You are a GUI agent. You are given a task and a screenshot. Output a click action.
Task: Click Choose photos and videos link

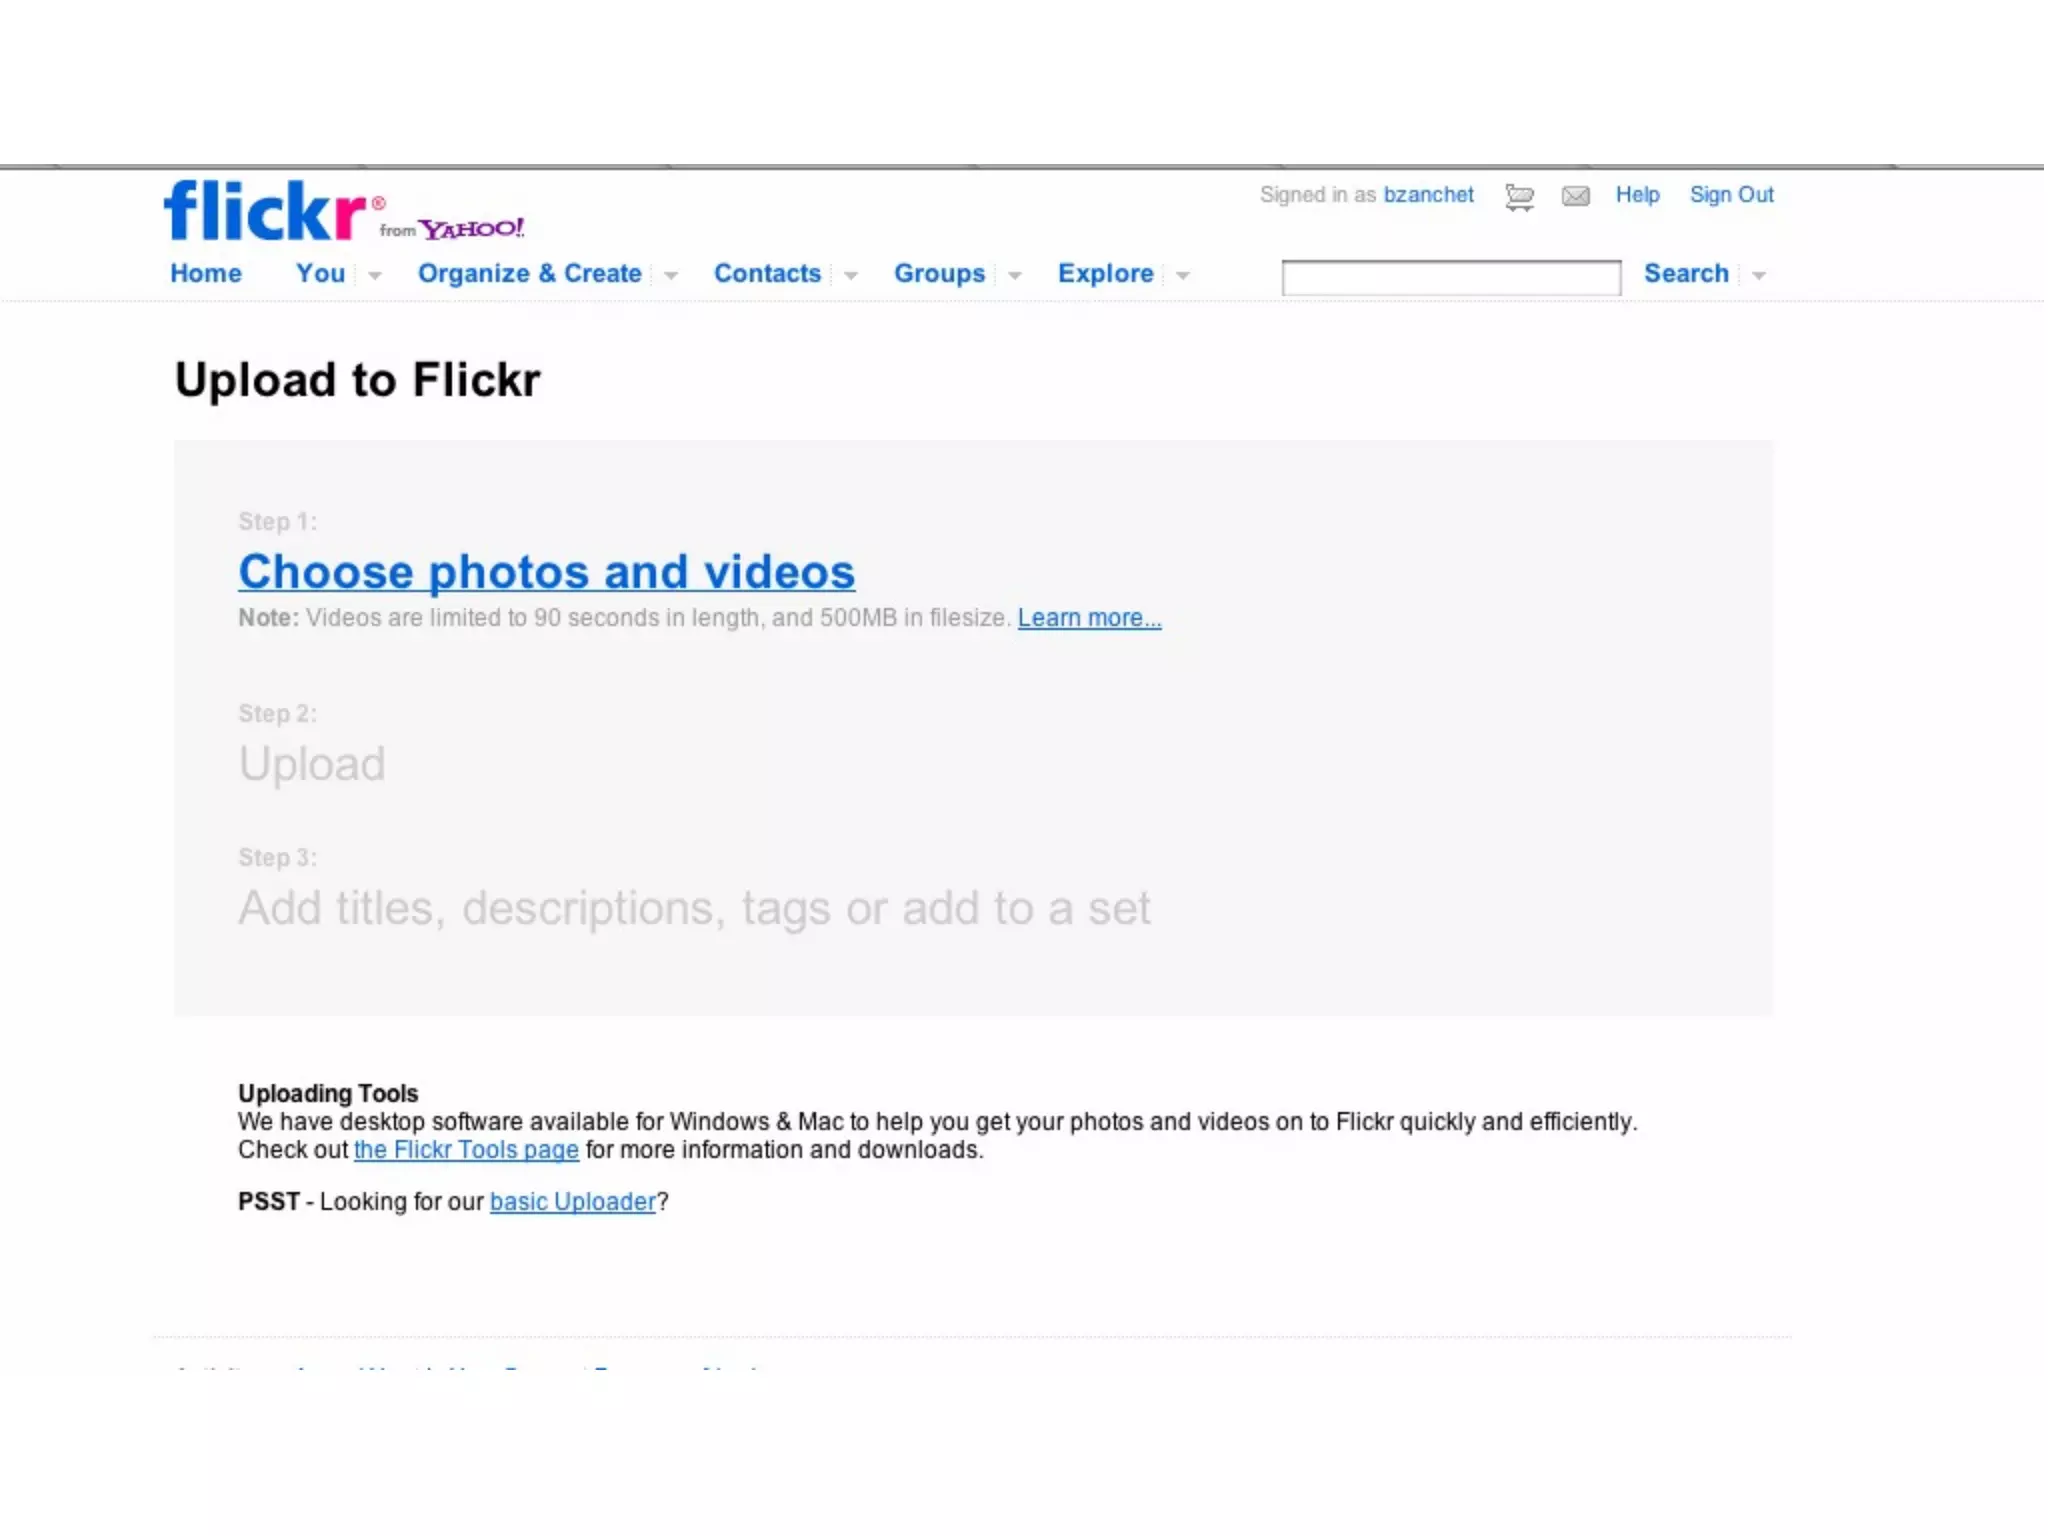(546, 572)
